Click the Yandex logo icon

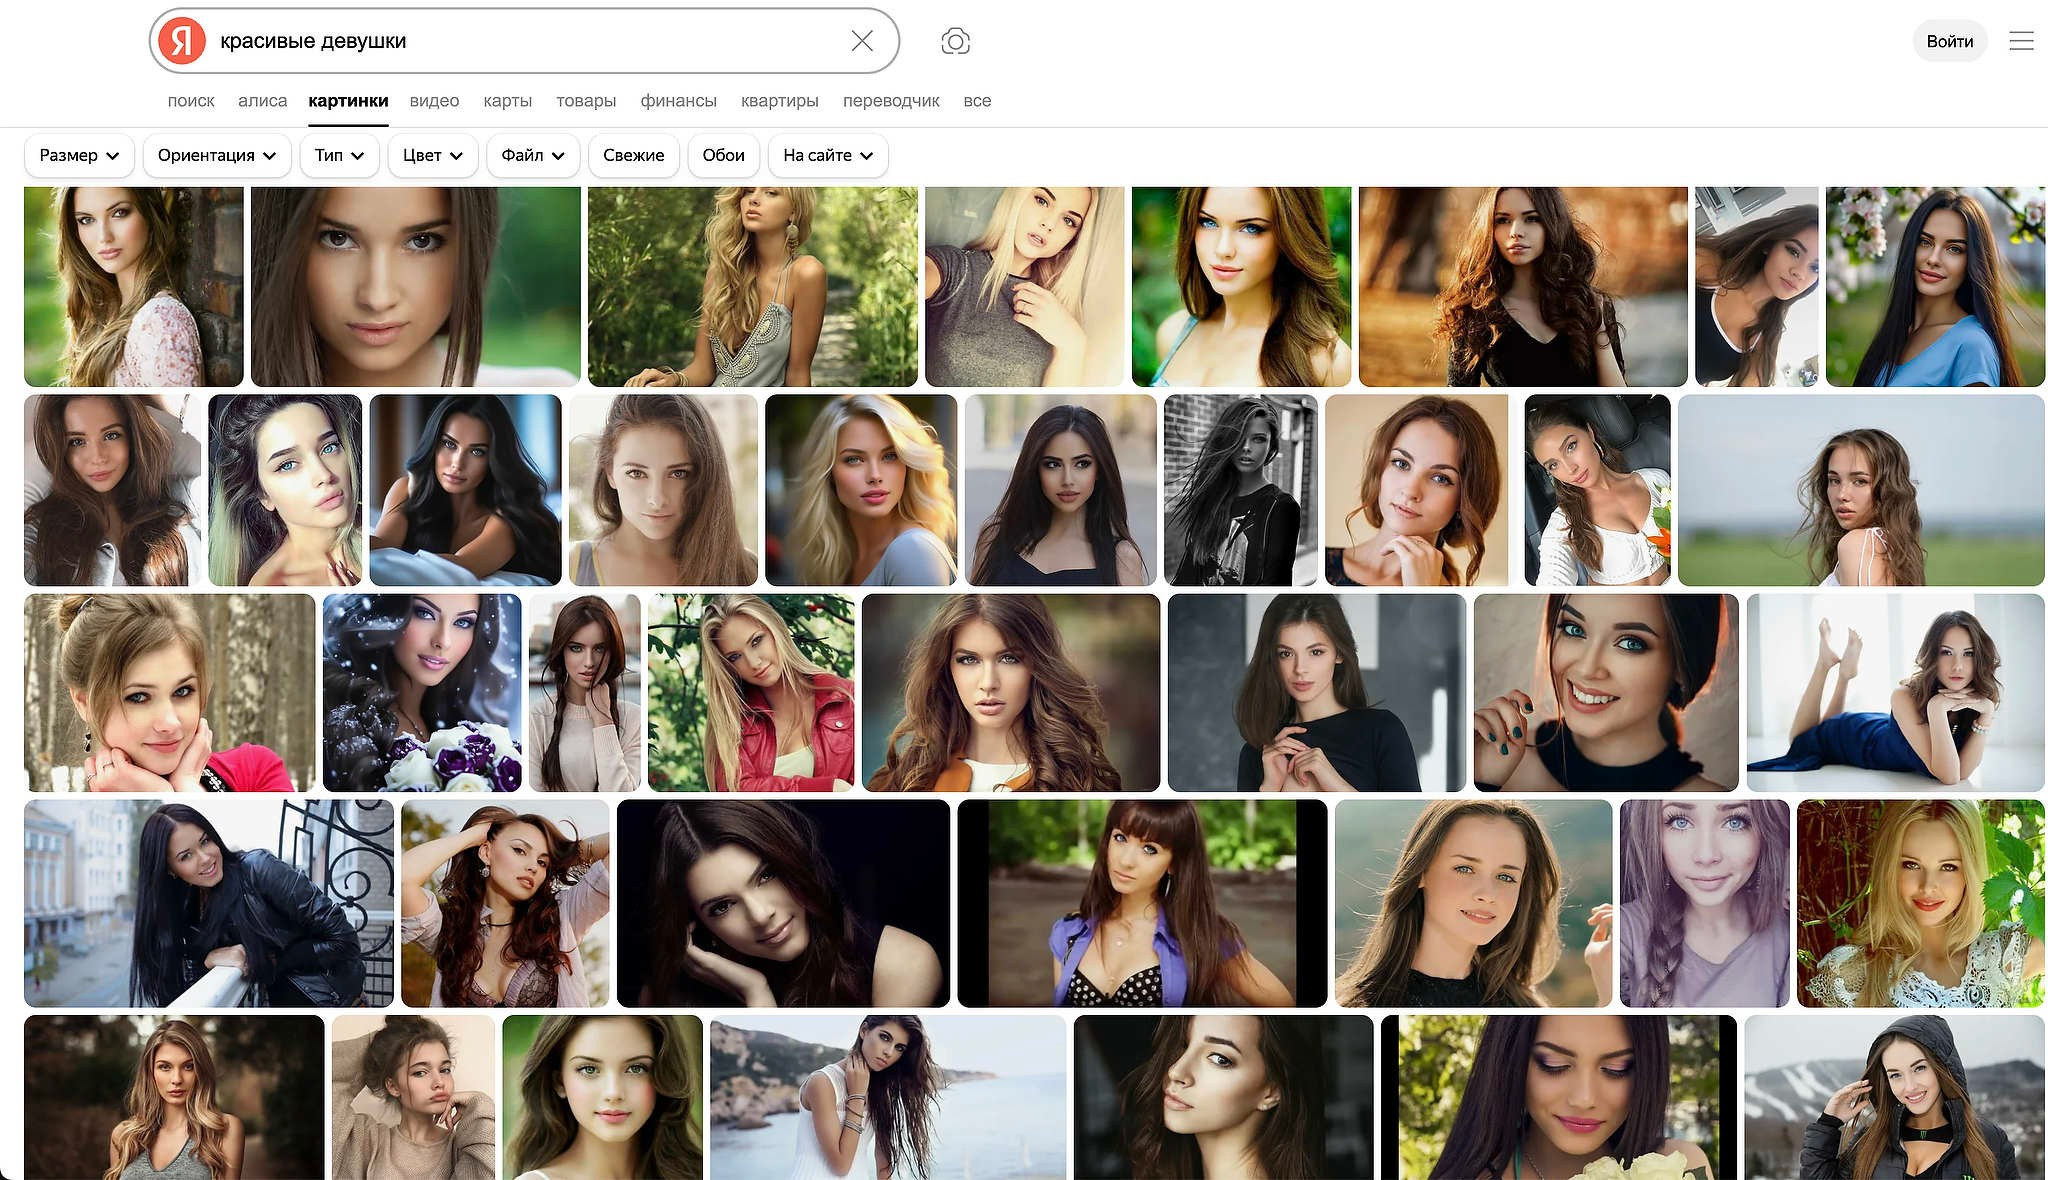point(182,41)
